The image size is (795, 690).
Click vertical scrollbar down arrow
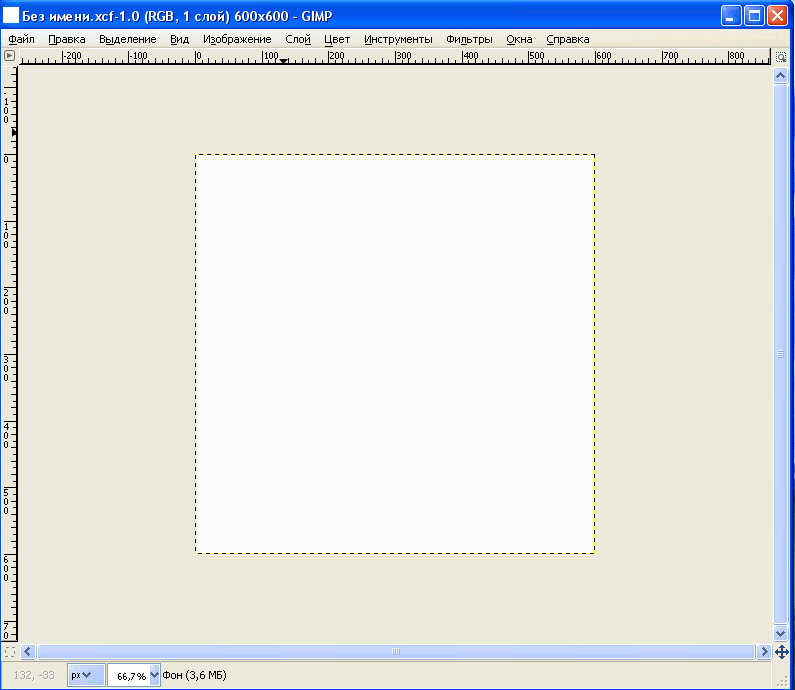click(780, 633)
